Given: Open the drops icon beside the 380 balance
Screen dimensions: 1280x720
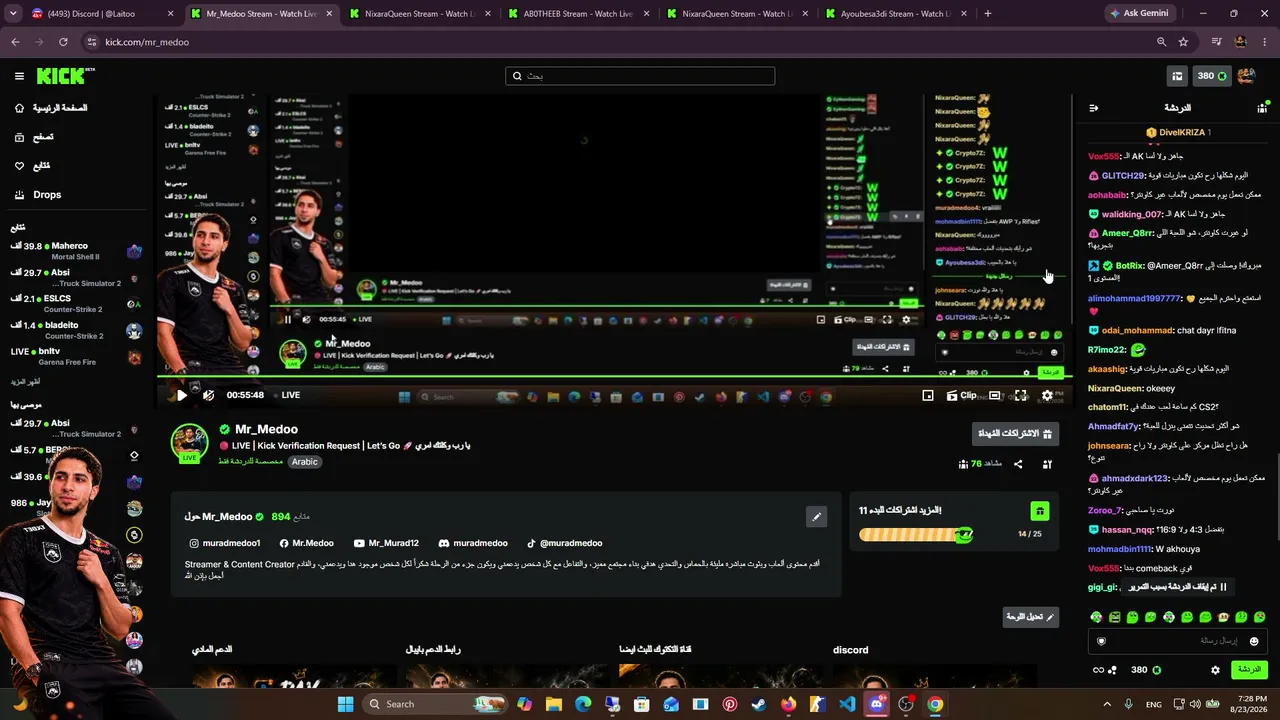Looking at the screenshot, I should [x=1177, y=76].
